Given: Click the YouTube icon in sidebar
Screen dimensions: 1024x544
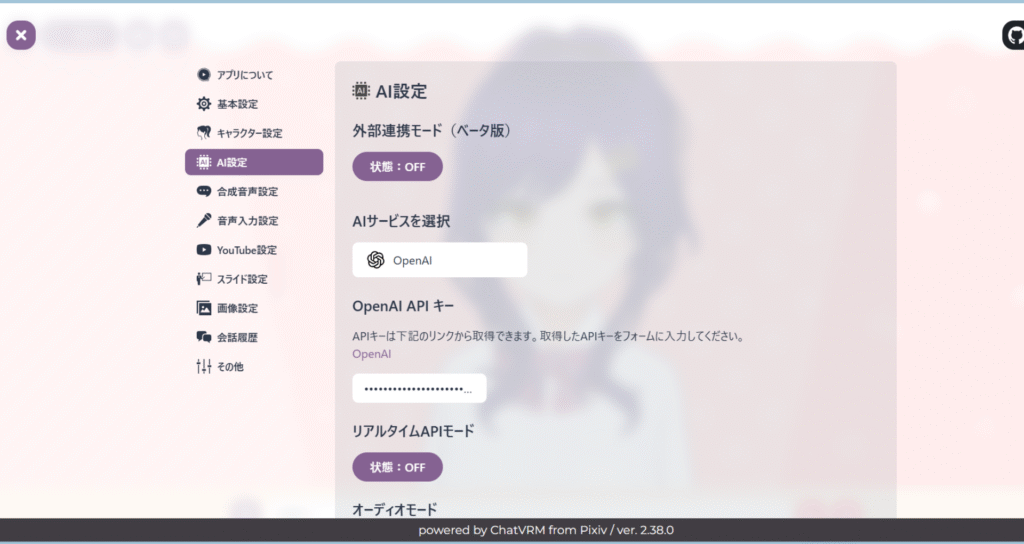Looking at the screenshot, I should (204, 250).
